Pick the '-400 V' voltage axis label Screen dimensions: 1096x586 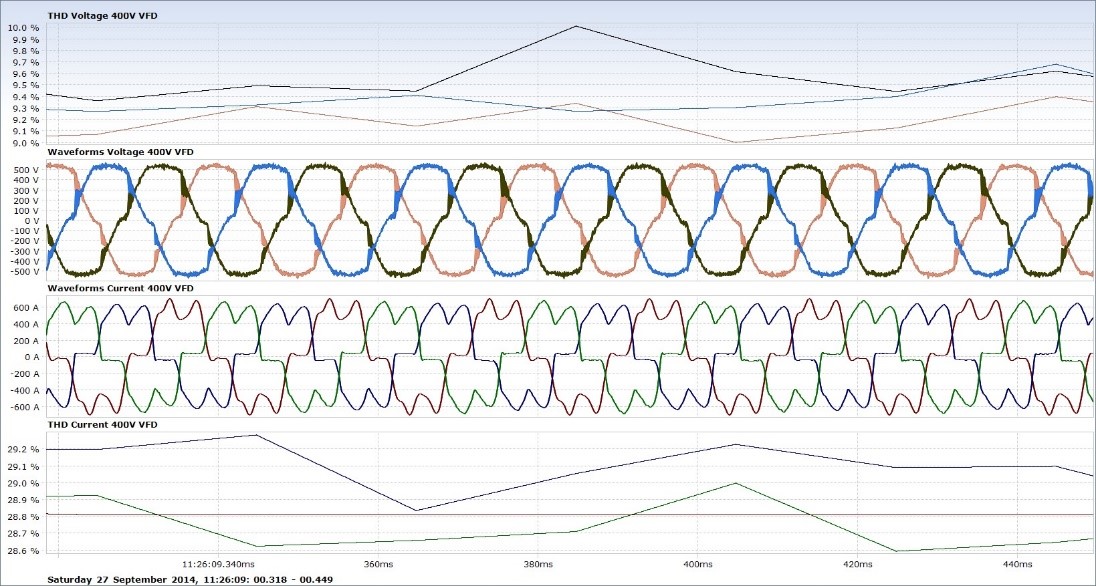[26, 262]
